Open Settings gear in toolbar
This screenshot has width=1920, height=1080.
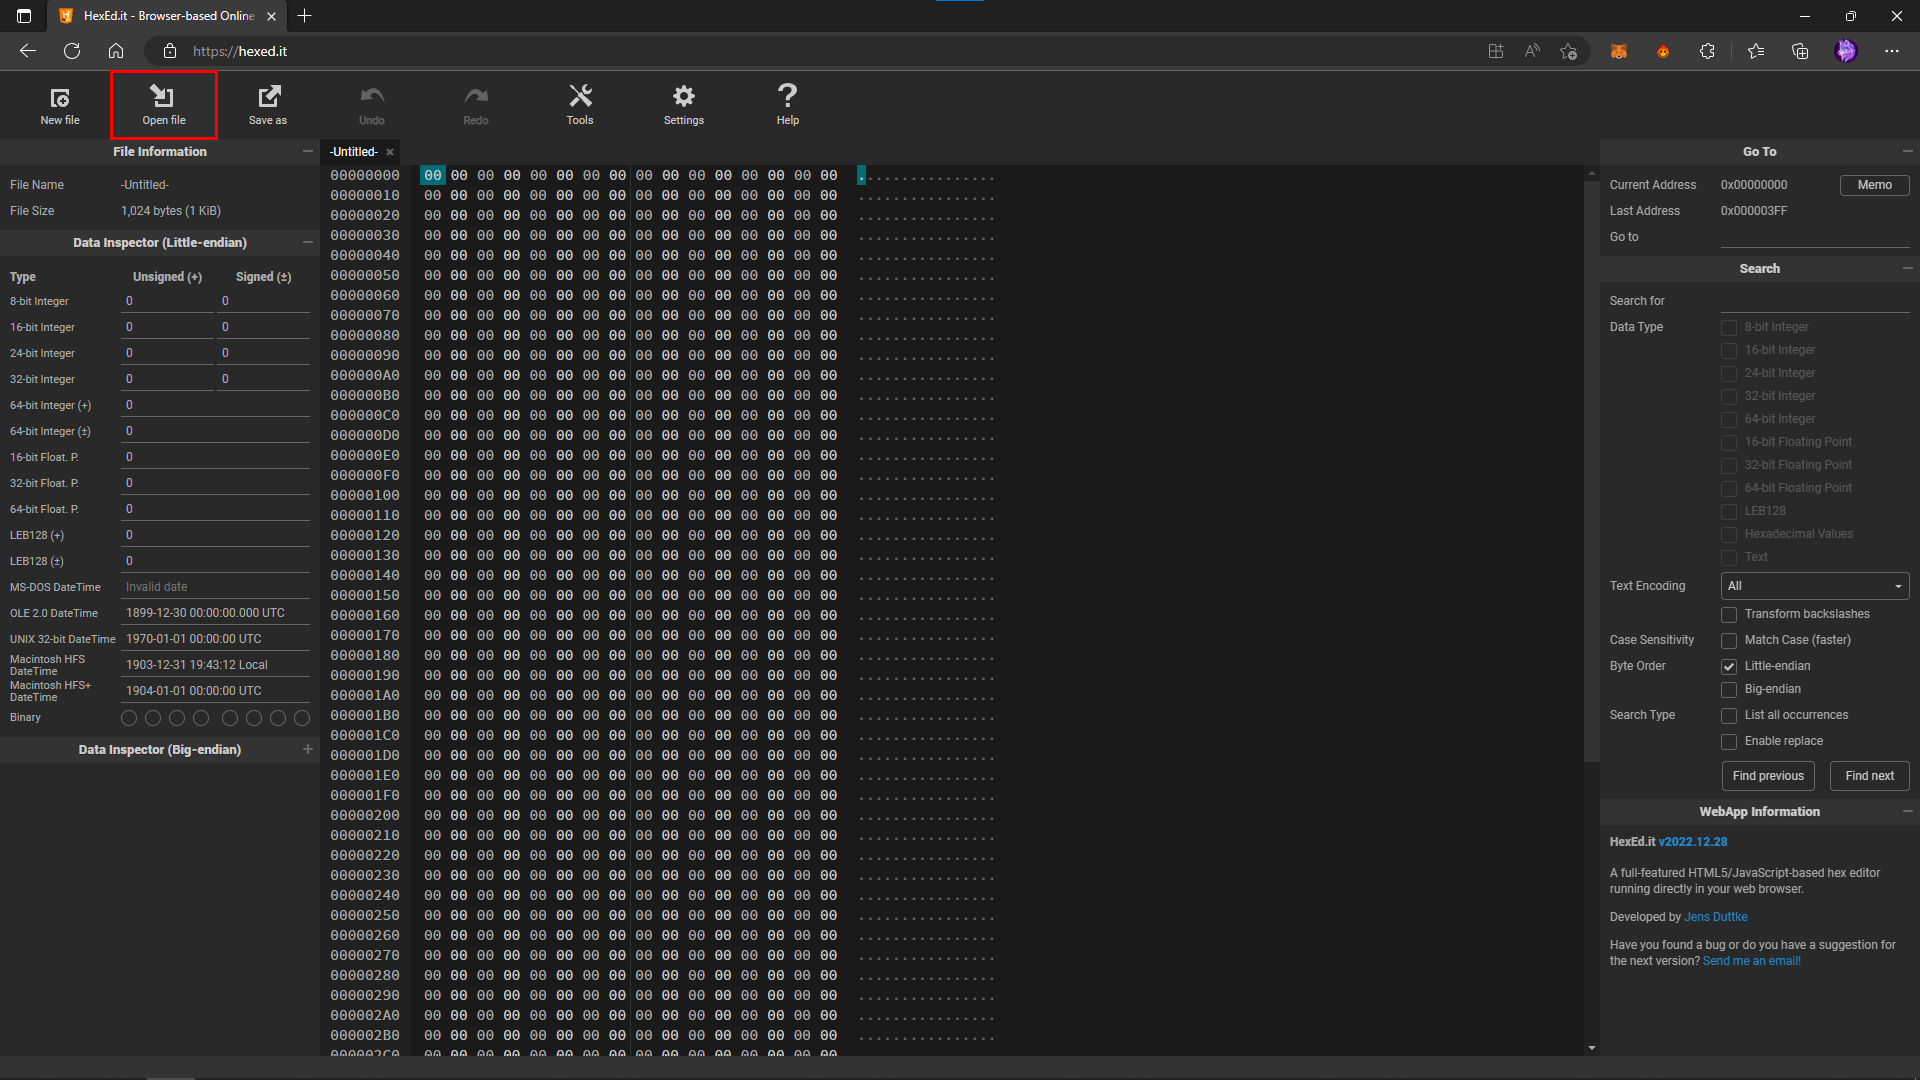click(684, 104)
